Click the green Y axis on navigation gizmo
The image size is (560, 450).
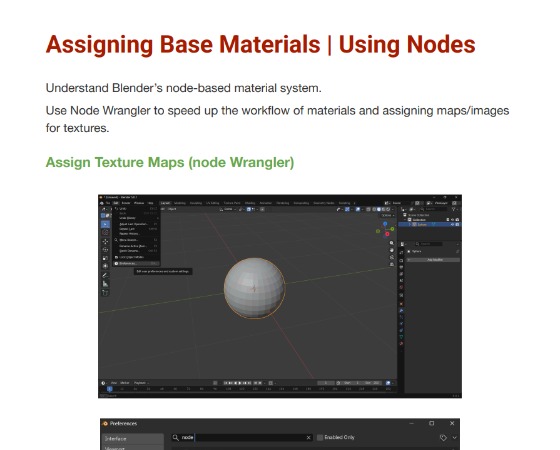tap(392, 229)
